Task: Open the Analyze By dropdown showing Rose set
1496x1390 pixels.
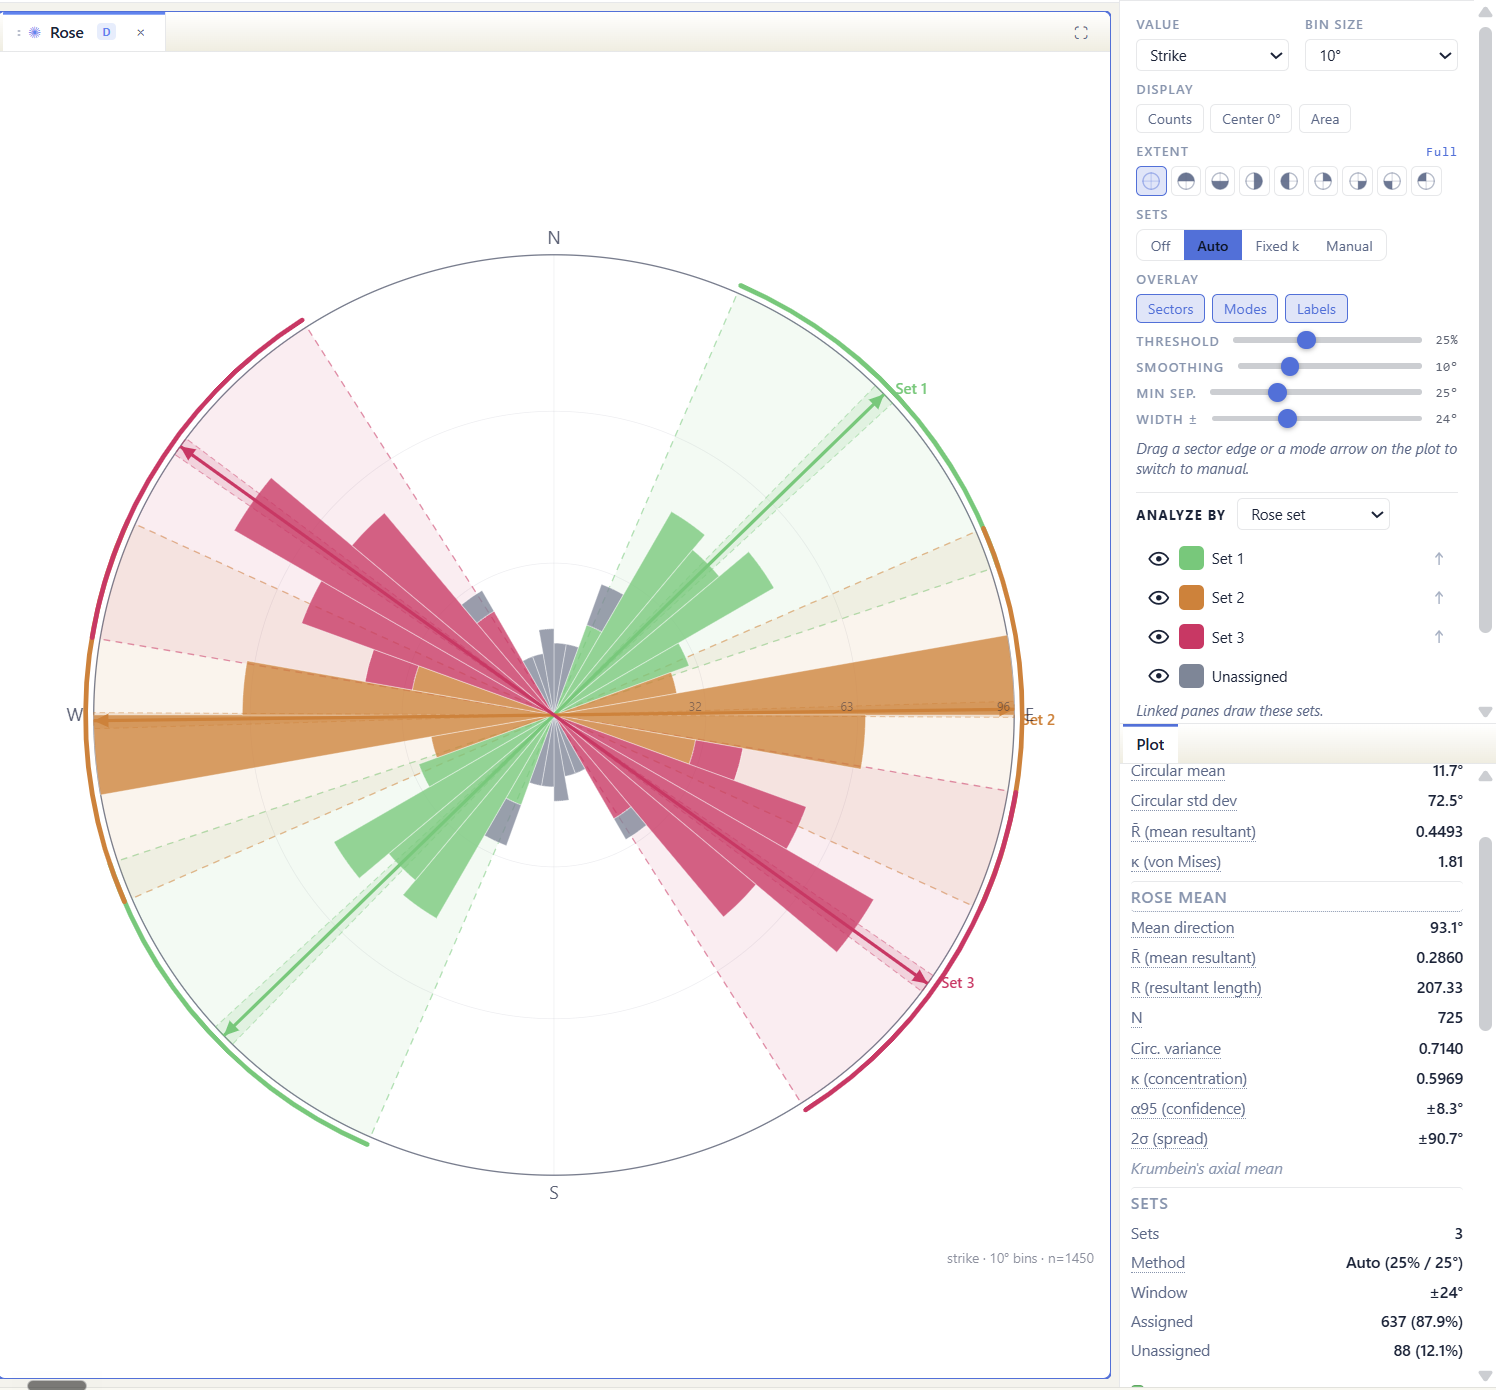Action: pyautogui.click(x=1313, y=515)
